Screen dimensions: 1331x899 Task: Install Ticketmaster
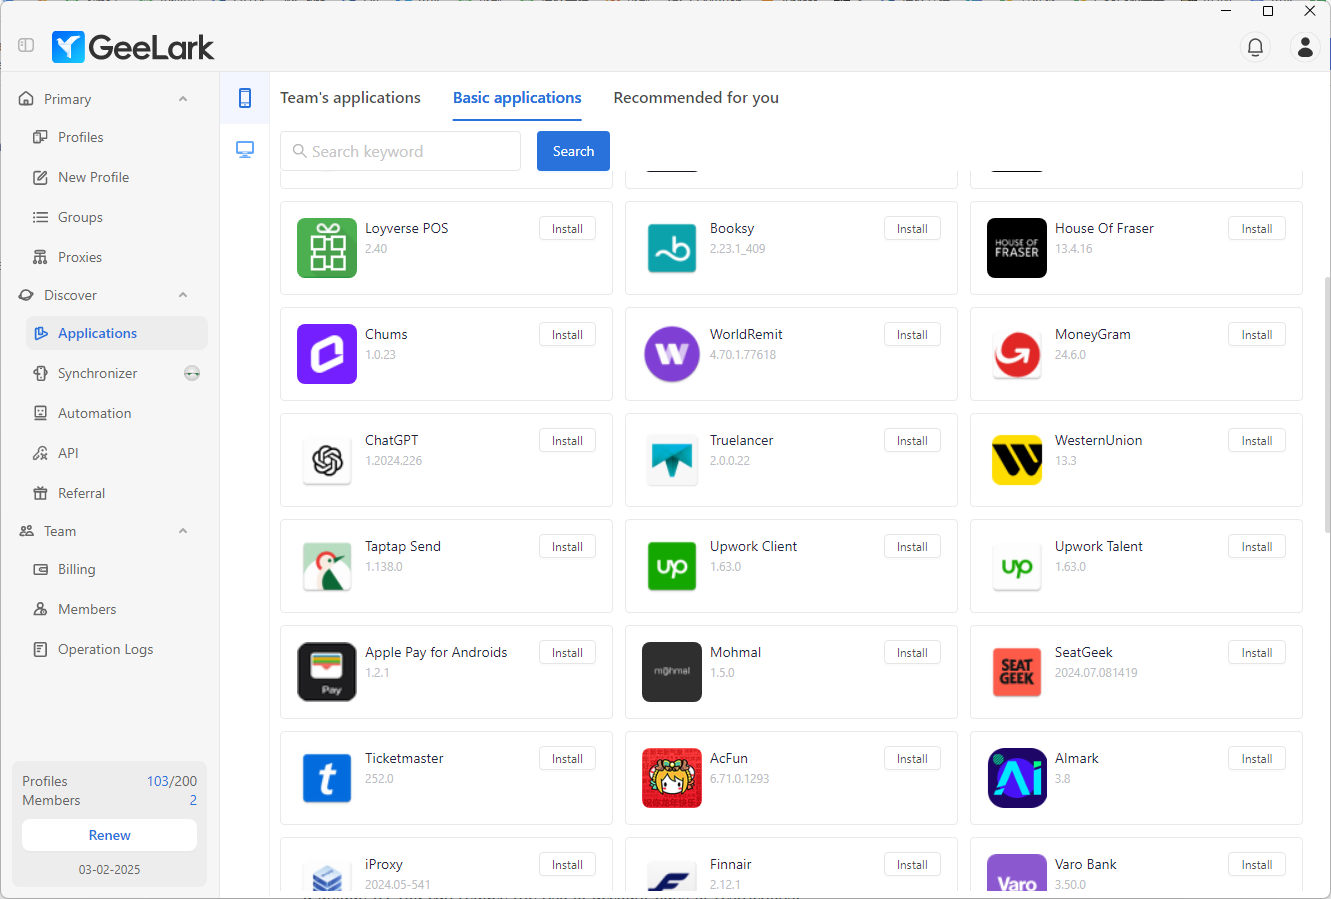coord(567,759)
